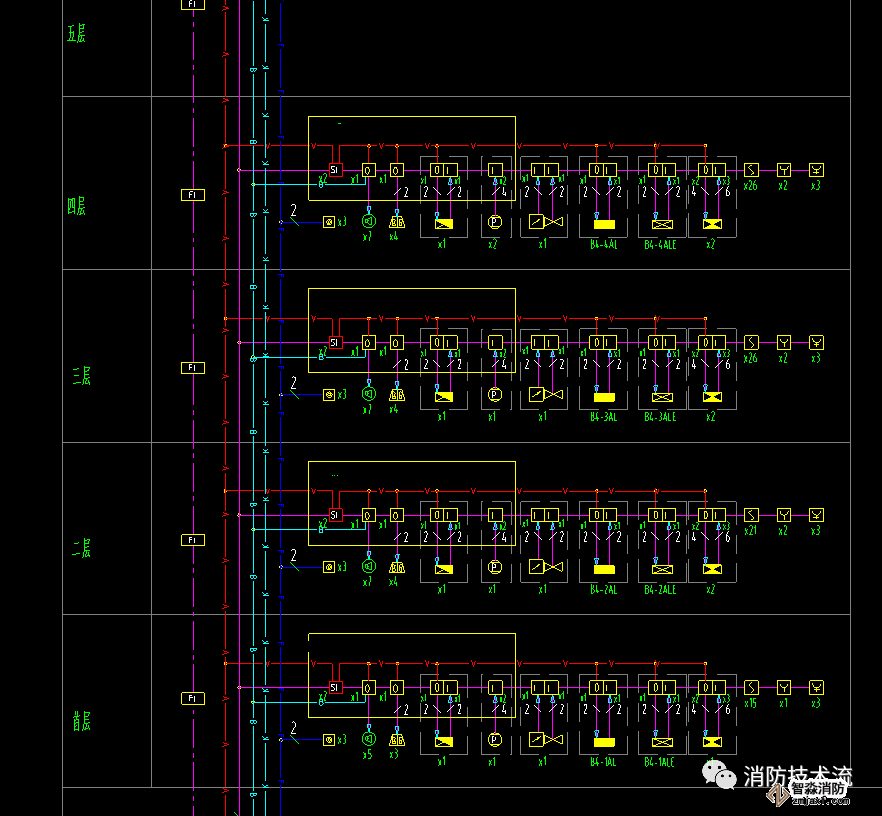Viewport: 882px width, 816px height.
Task: Select the manual call point Y symbol, first floor
Action: click(x=784, y=687)
